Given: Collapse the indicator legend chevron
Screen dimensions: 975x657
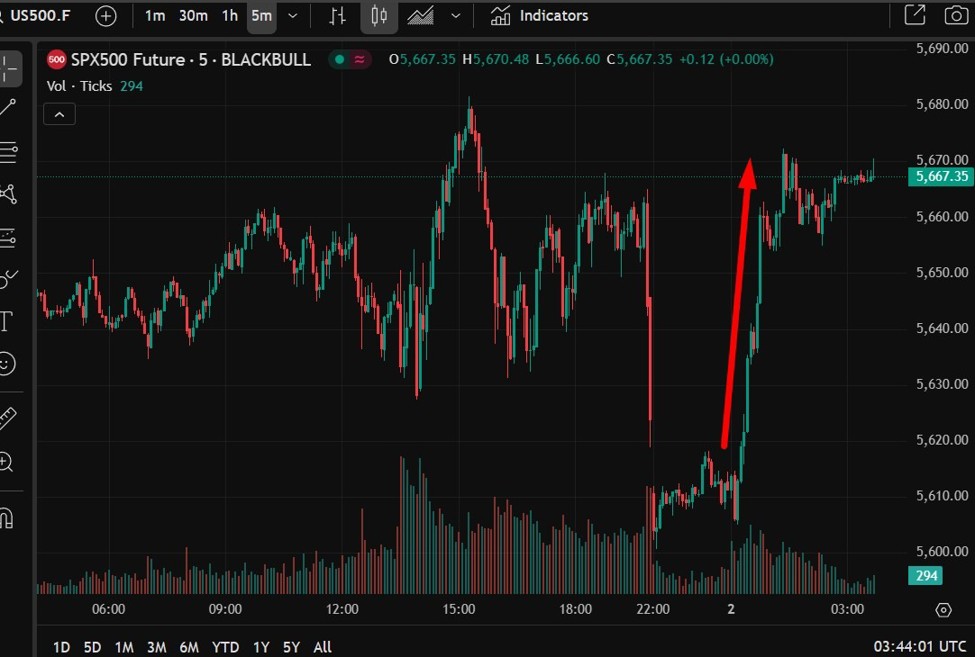Looking at the screenshot, I should tap(60, 114).
